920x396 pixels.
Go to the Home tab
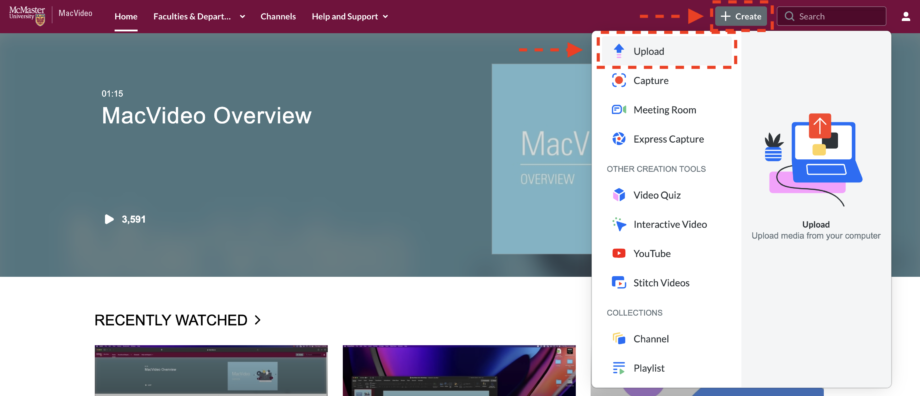(x=126, y=16)
